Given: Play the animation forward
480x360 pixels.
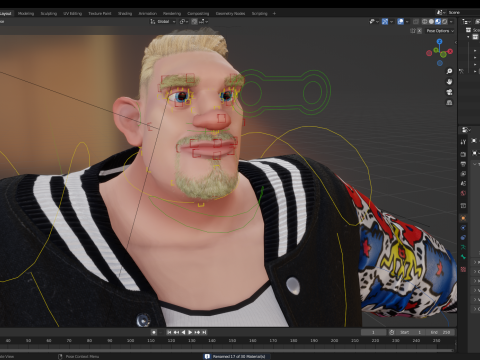Looking at the screenshot, I should pyautogui.click(x=190, y=332).
